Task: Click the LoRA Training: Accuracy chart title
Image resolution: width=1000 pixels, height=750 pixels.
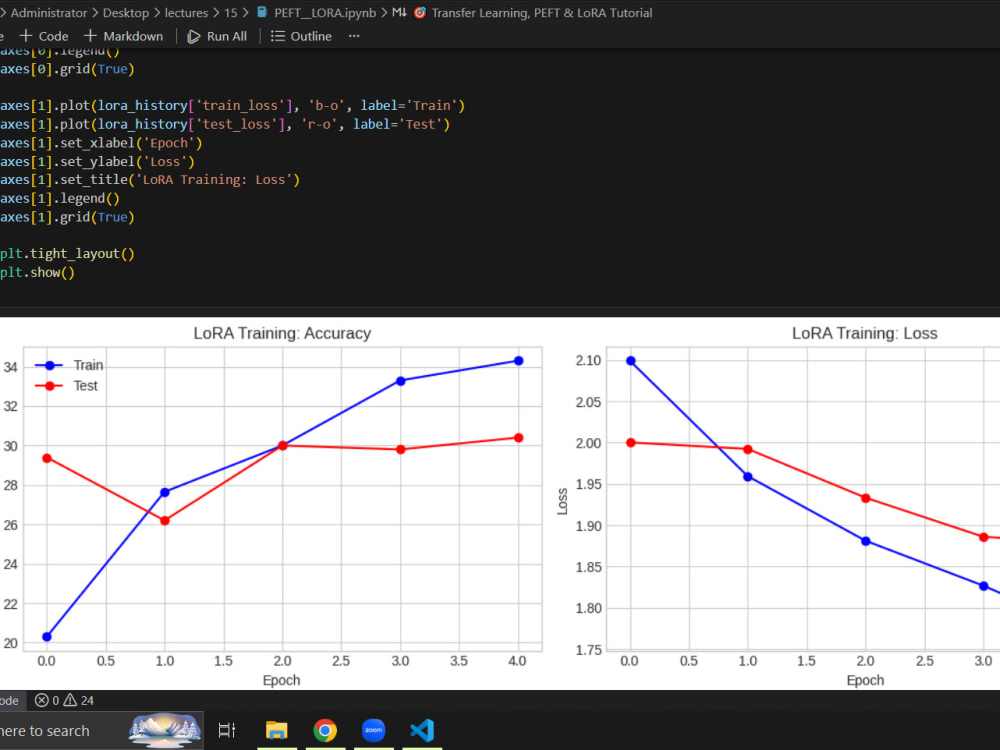Action: 282,334
